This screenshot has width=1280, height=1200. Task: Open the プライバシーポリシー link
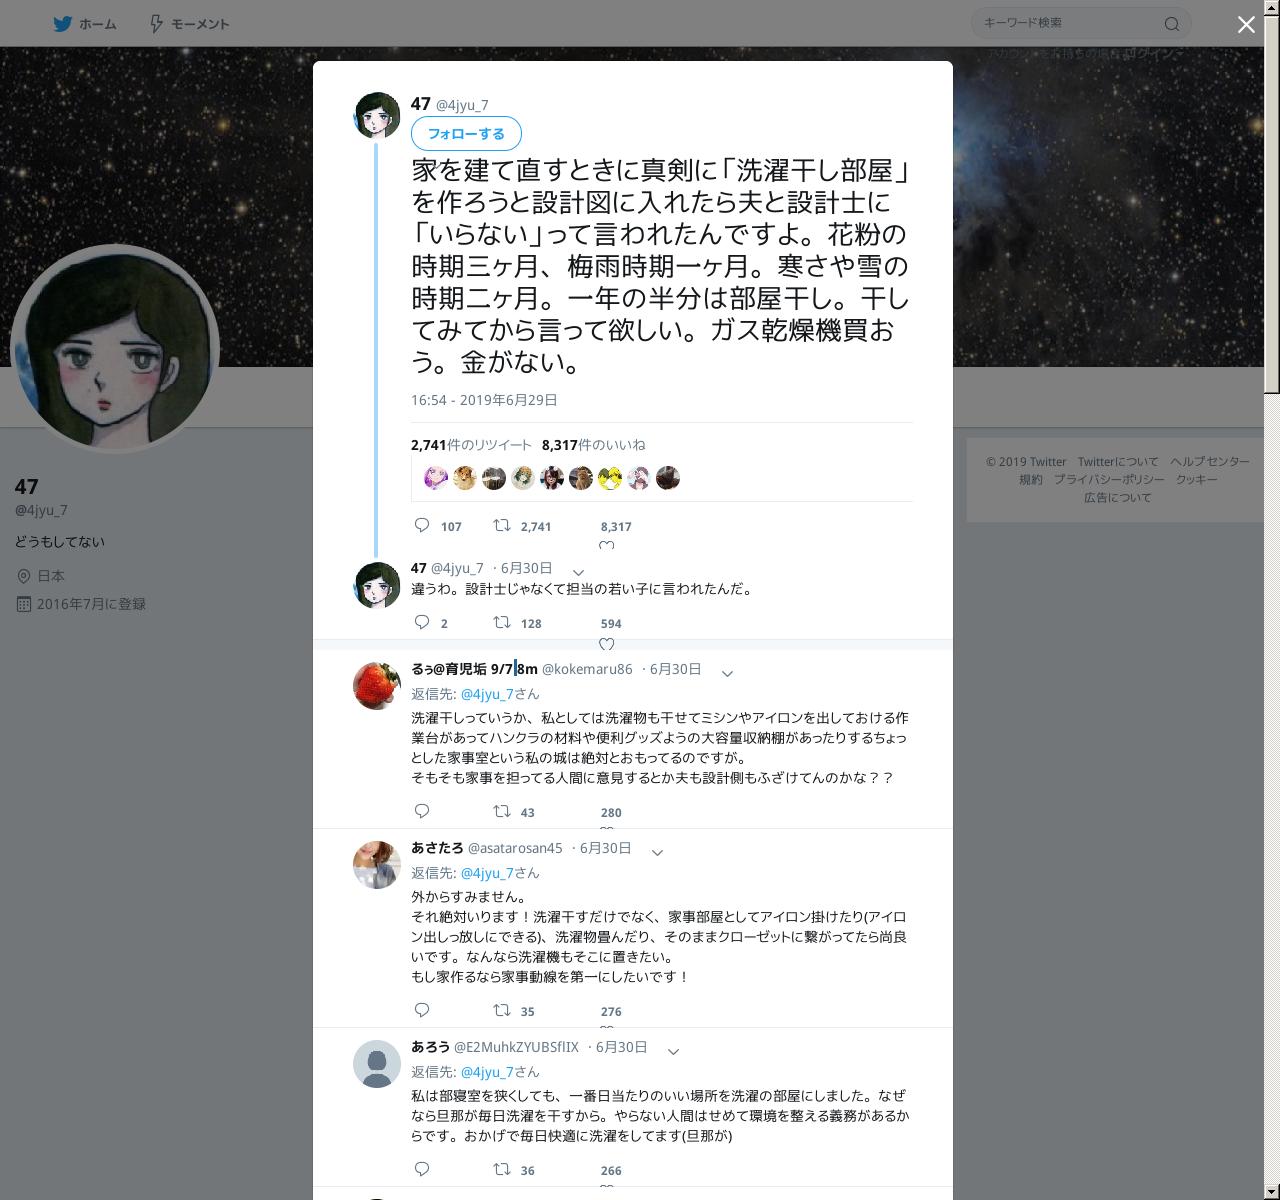coord(1109,479)
